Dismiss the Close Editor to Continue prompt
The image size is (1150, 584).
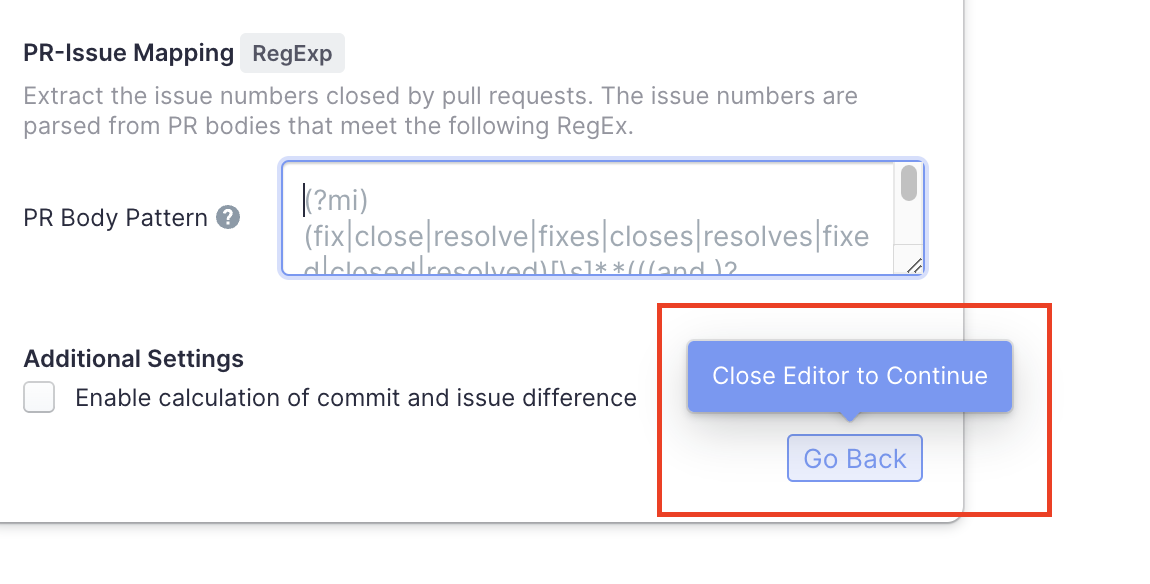click(854, 458)
